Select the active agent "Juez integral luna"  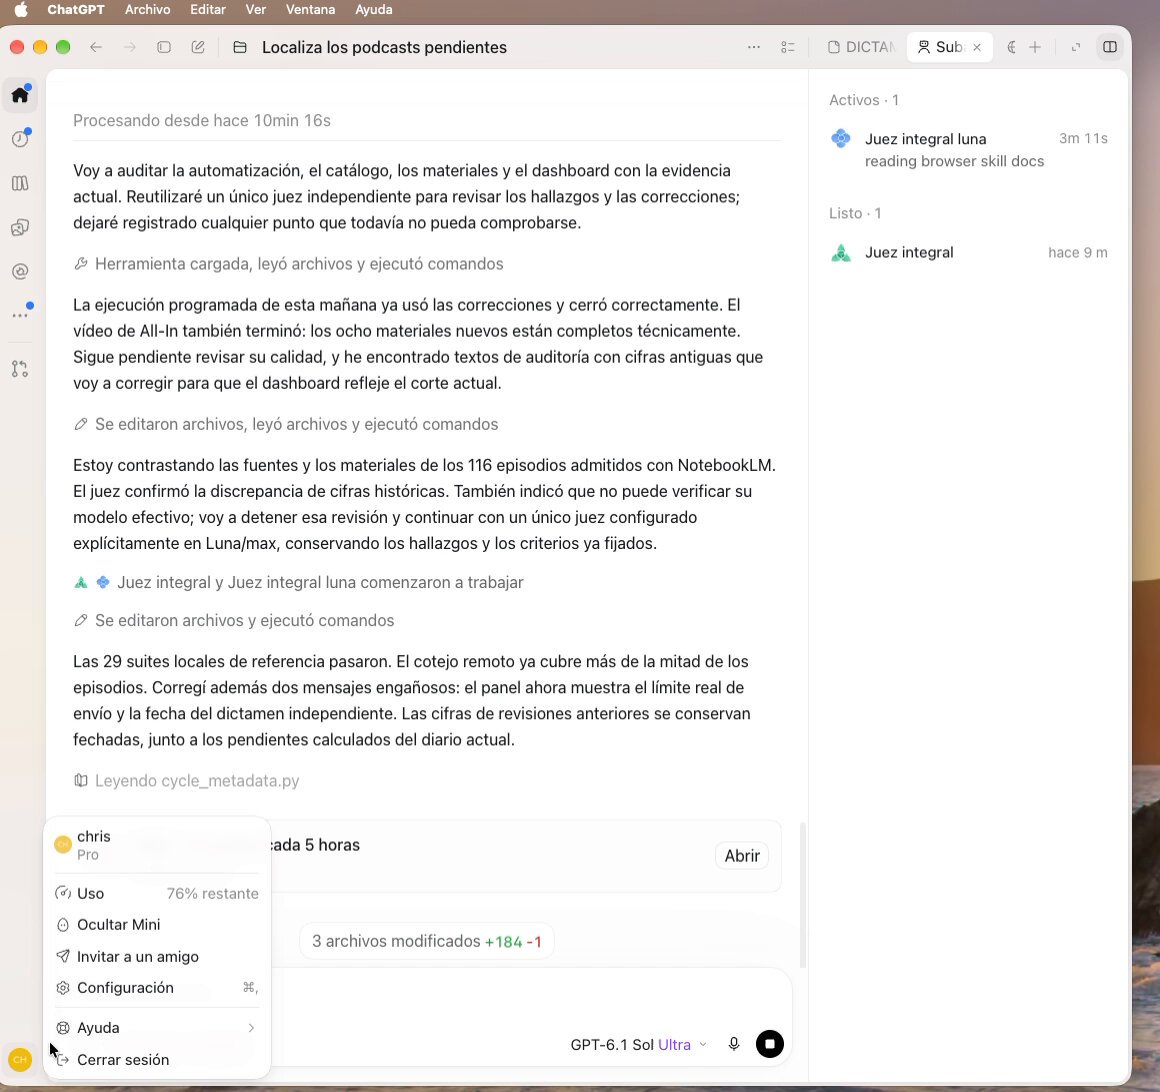(968, 149)
